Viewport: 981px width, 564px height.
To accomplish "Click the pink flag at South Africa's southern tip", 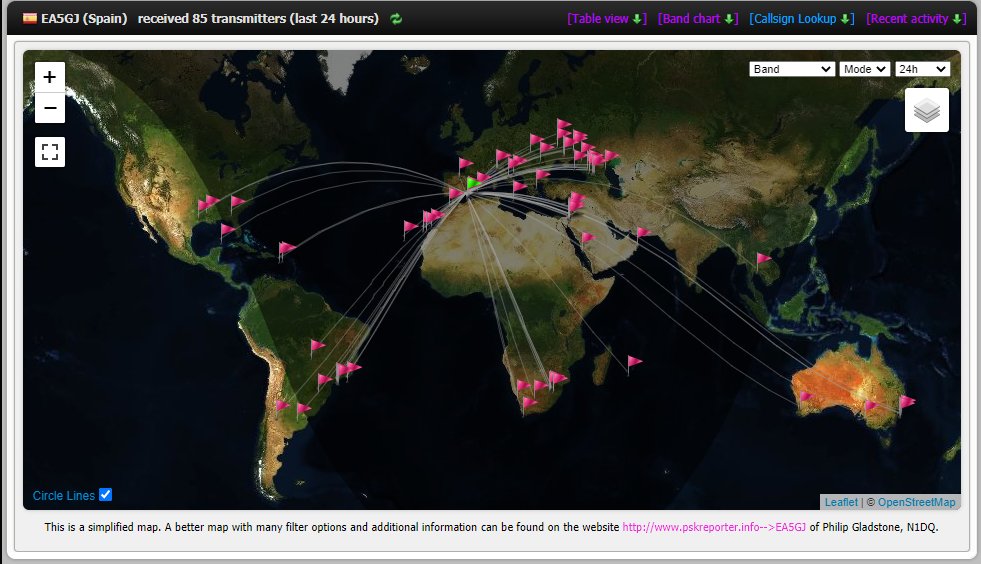I will click(x=529, y=404).
